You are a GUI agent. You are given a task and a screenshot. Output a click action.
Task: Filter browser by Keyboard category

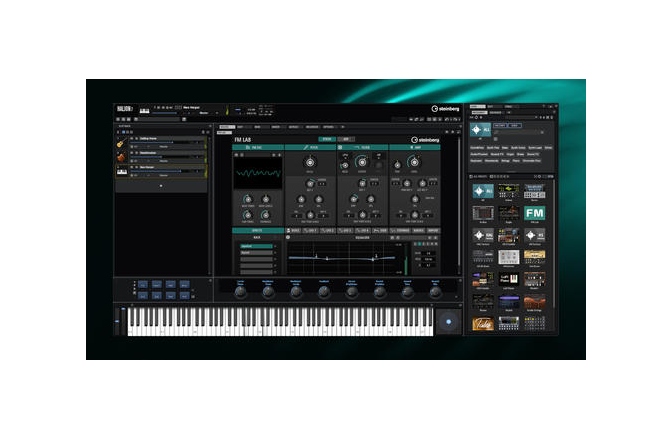[x=477, y=161]
